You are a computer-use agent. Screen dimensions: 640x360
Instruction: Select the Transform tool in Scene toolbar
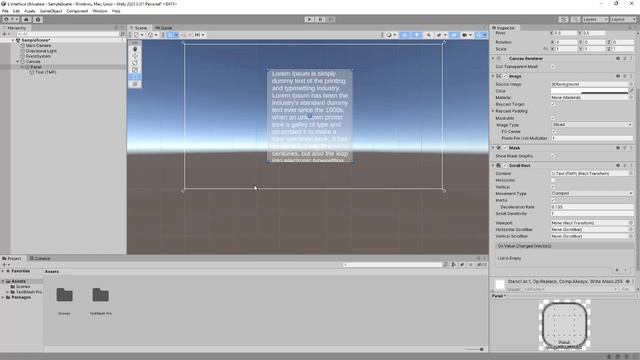pos(135,84)
